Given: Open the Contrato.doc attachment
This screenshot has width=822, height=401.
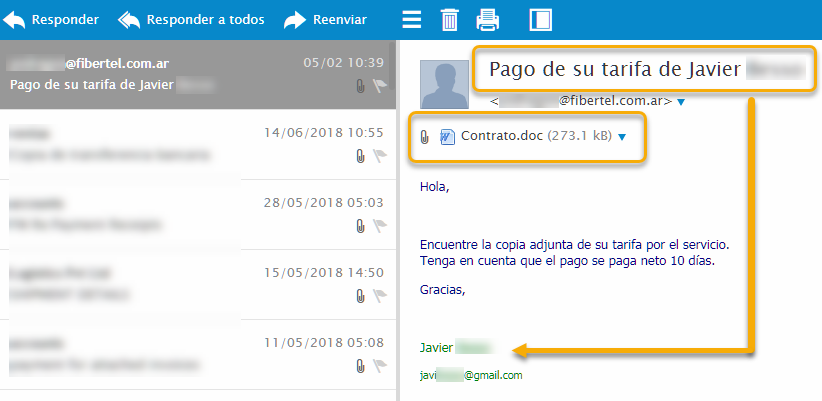Looking at the screenshot, I should (536, 136).
